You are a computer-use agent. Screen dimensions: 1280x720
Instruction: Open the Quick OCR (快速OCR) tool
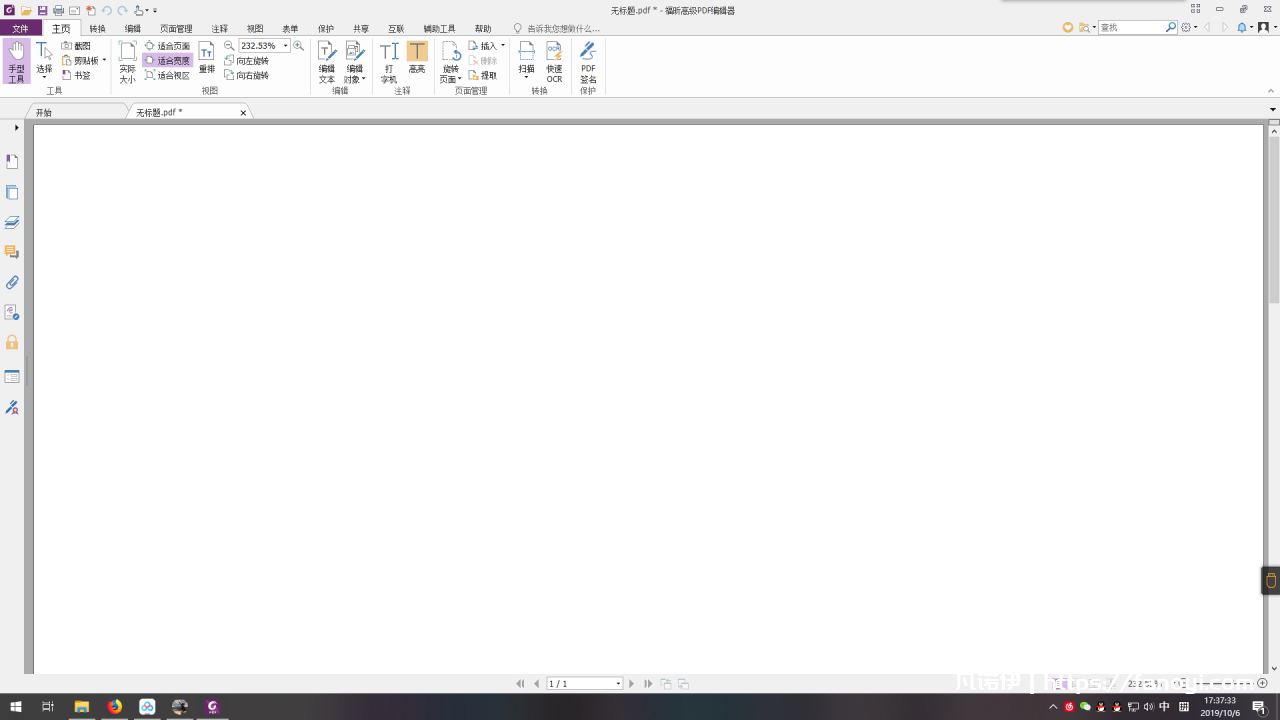(554, 61)
